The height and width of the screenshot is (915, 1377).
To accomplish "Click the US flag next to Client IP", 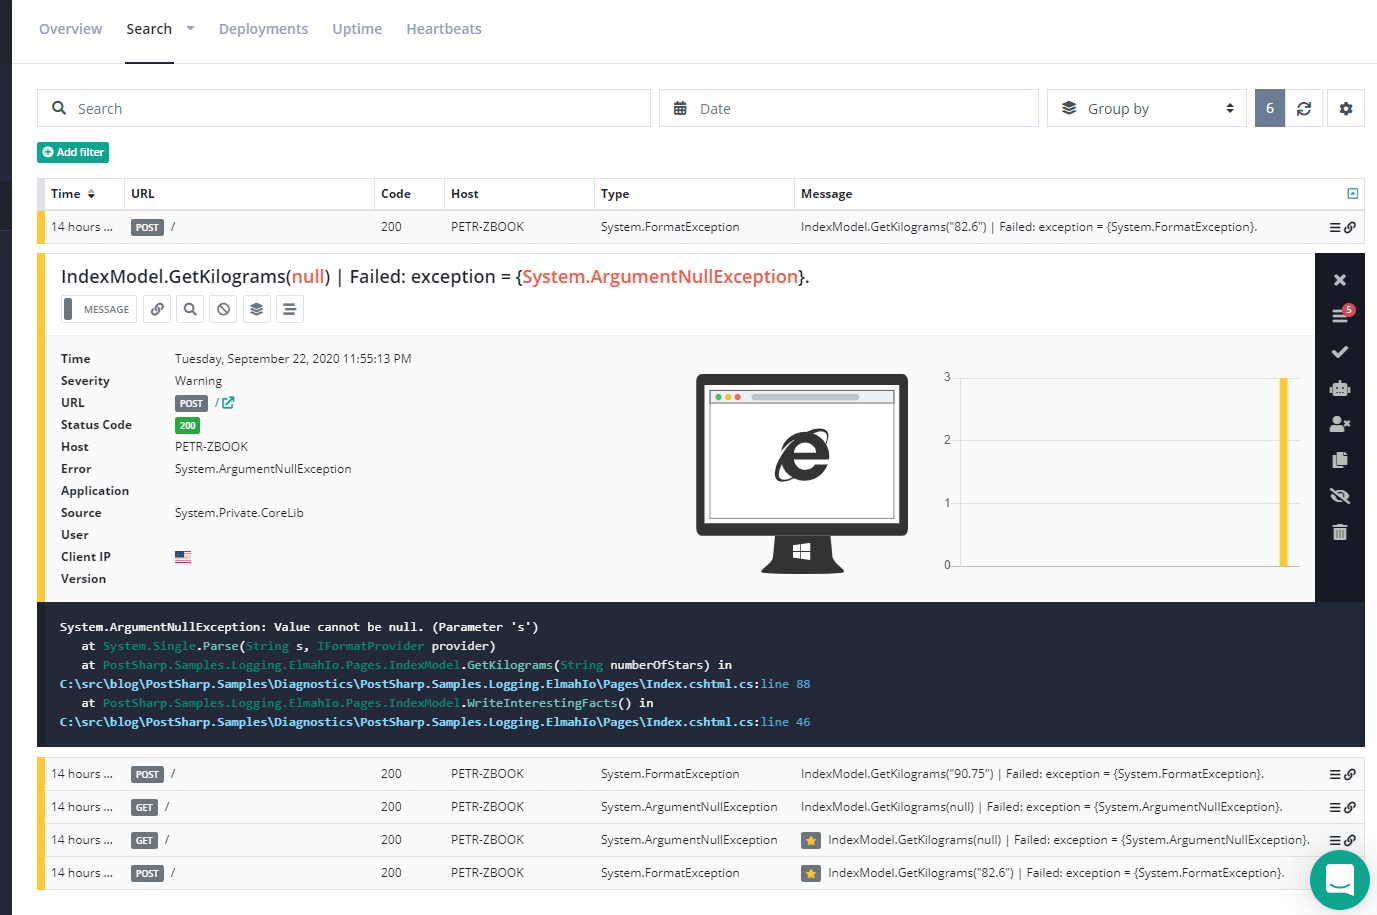I will (183, 557).
